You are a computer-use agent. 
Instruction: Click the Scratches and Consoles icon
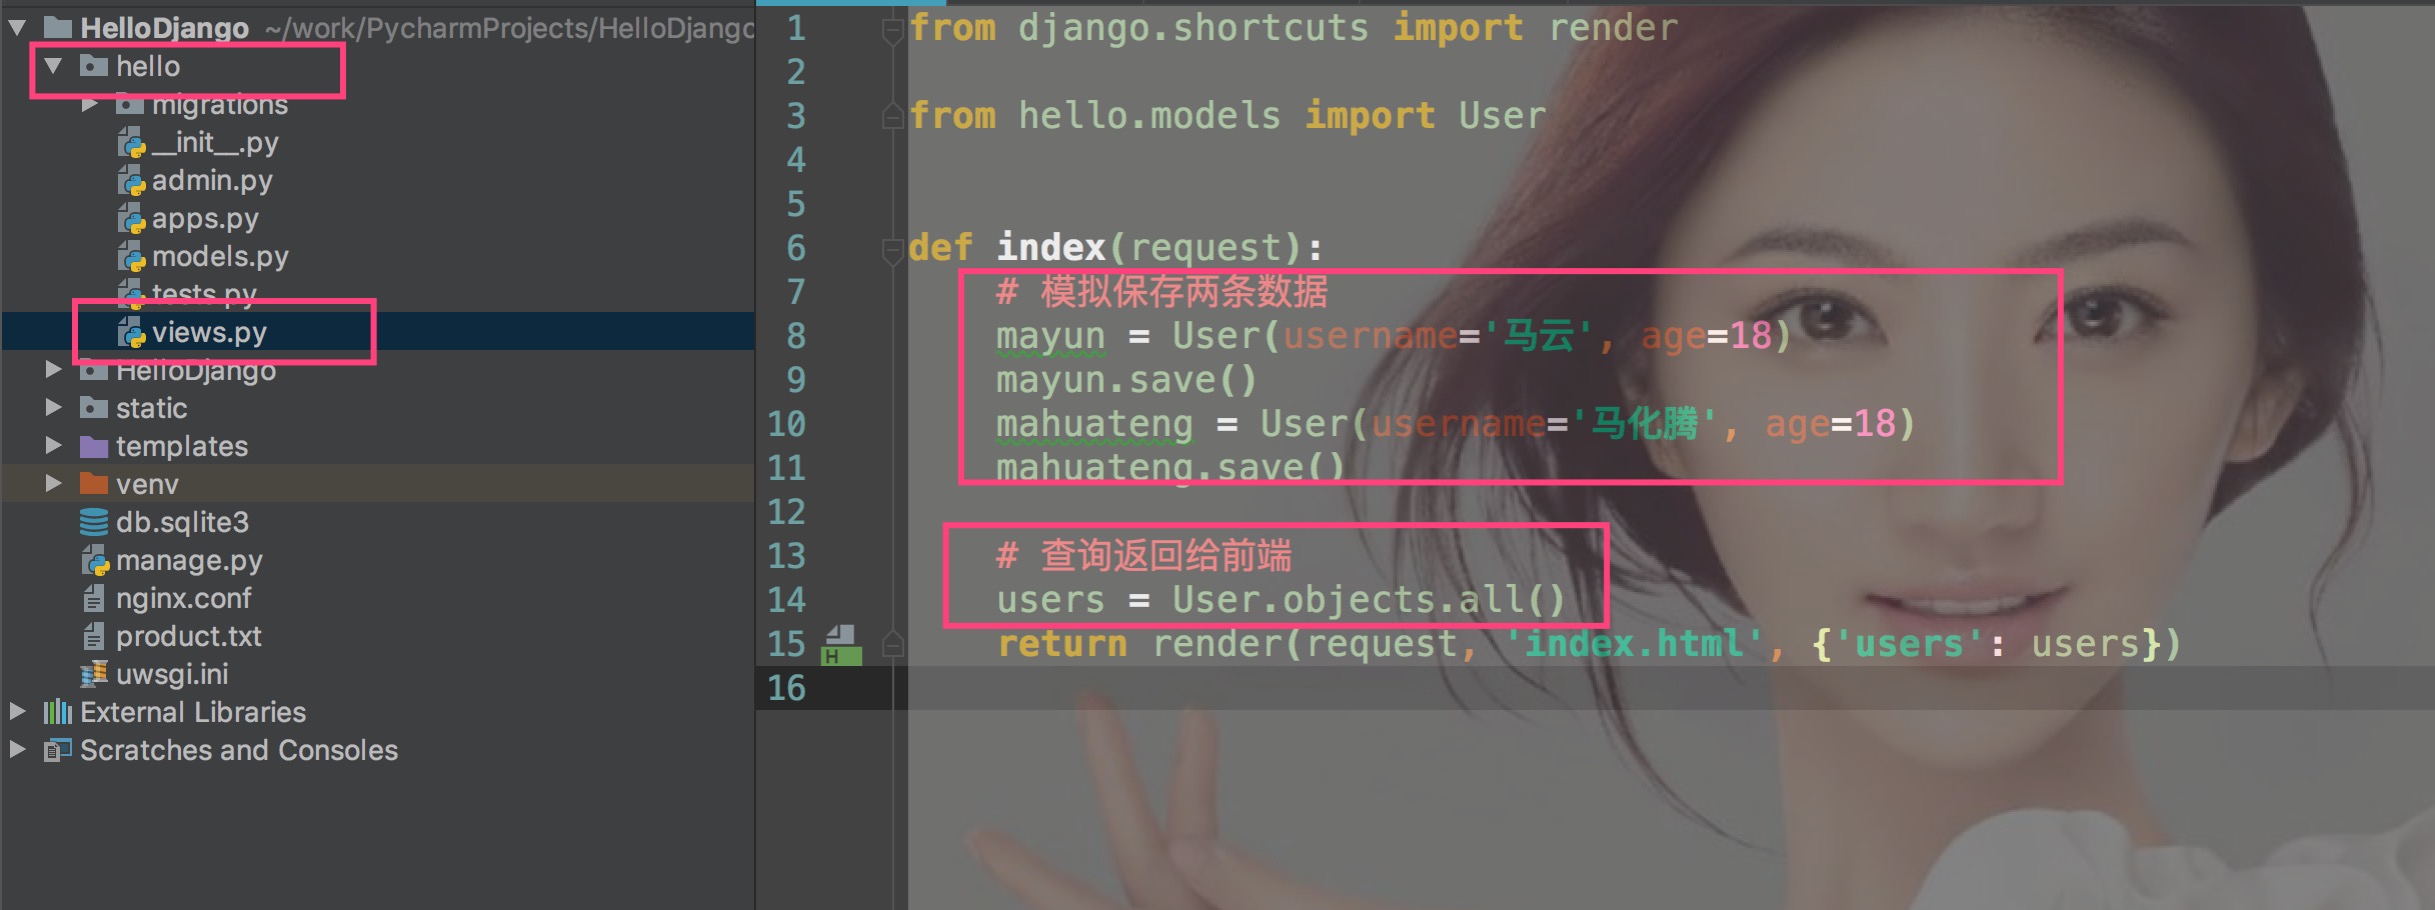57,750
